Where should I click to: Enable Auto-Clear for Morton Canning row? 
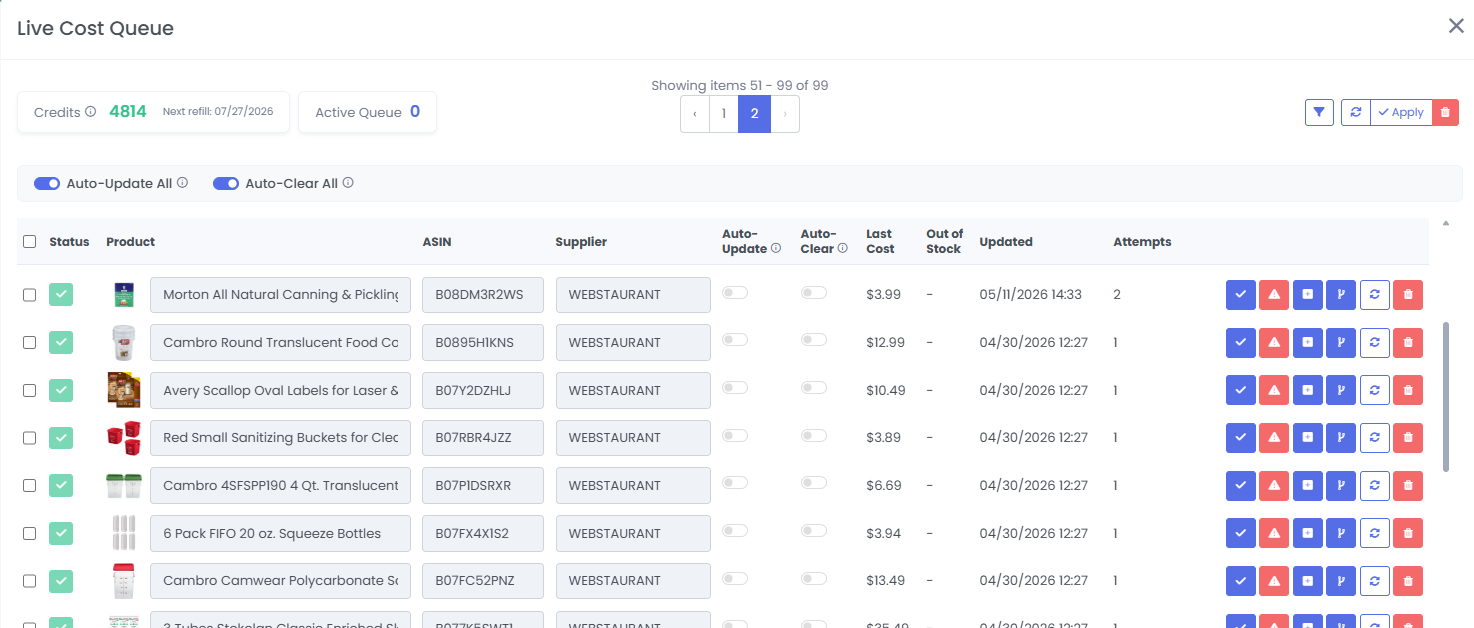[x=814, y=293]
